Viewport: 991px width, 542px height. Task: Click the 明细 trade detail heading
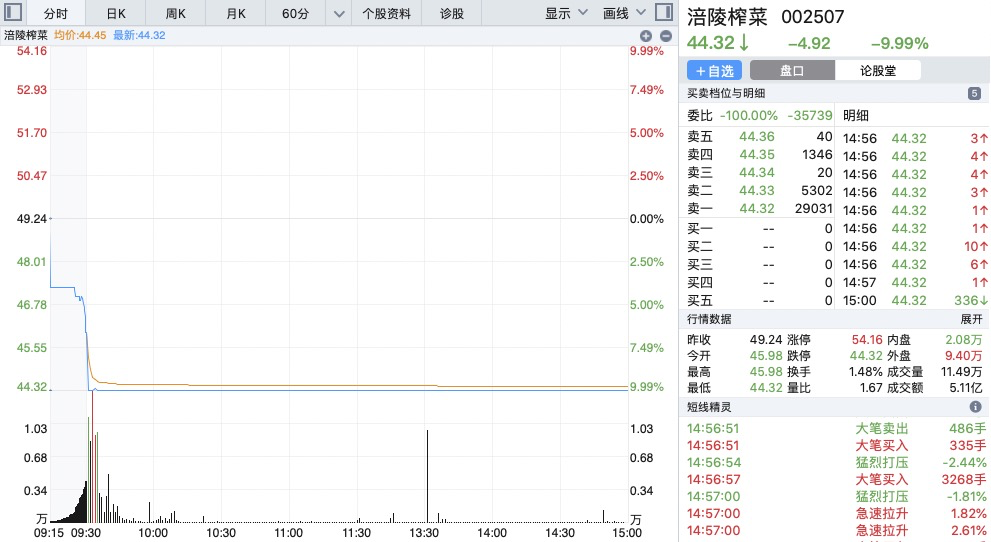856,116
